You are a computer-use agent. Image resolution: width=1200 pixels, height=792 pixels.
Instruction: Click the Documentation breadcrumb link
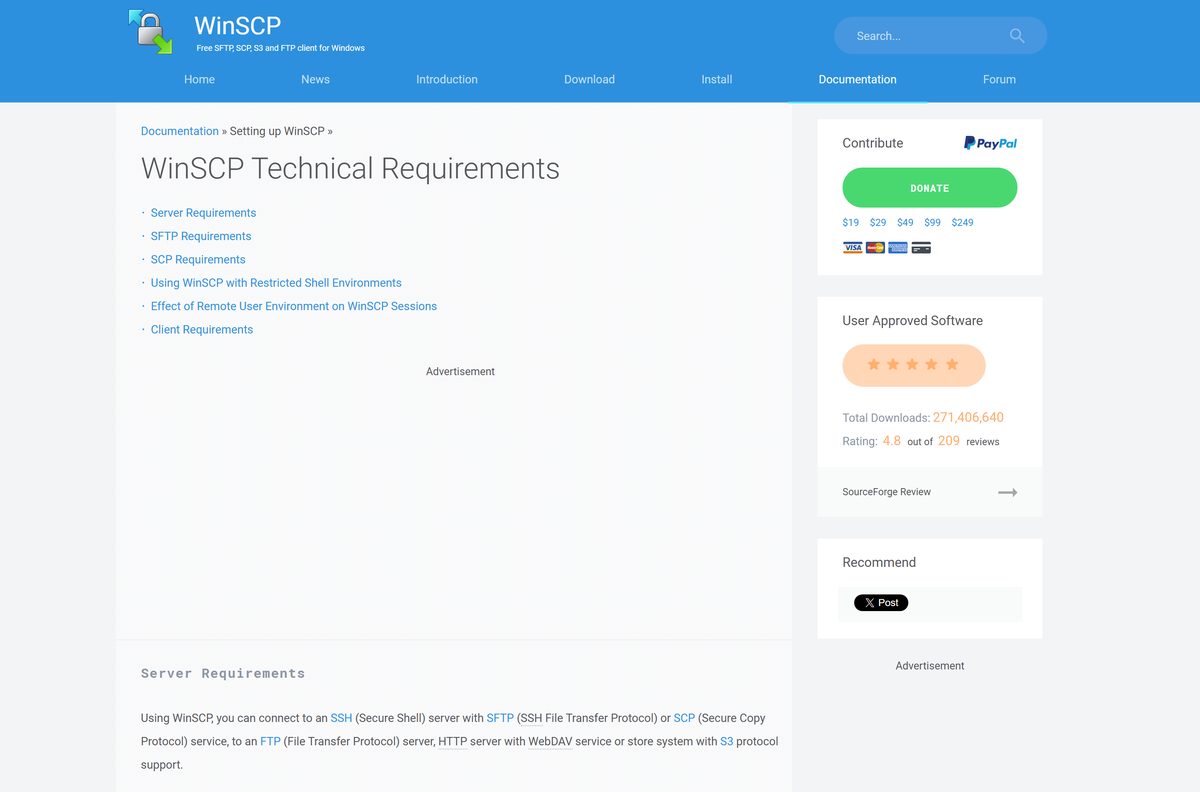pos(180,131)
